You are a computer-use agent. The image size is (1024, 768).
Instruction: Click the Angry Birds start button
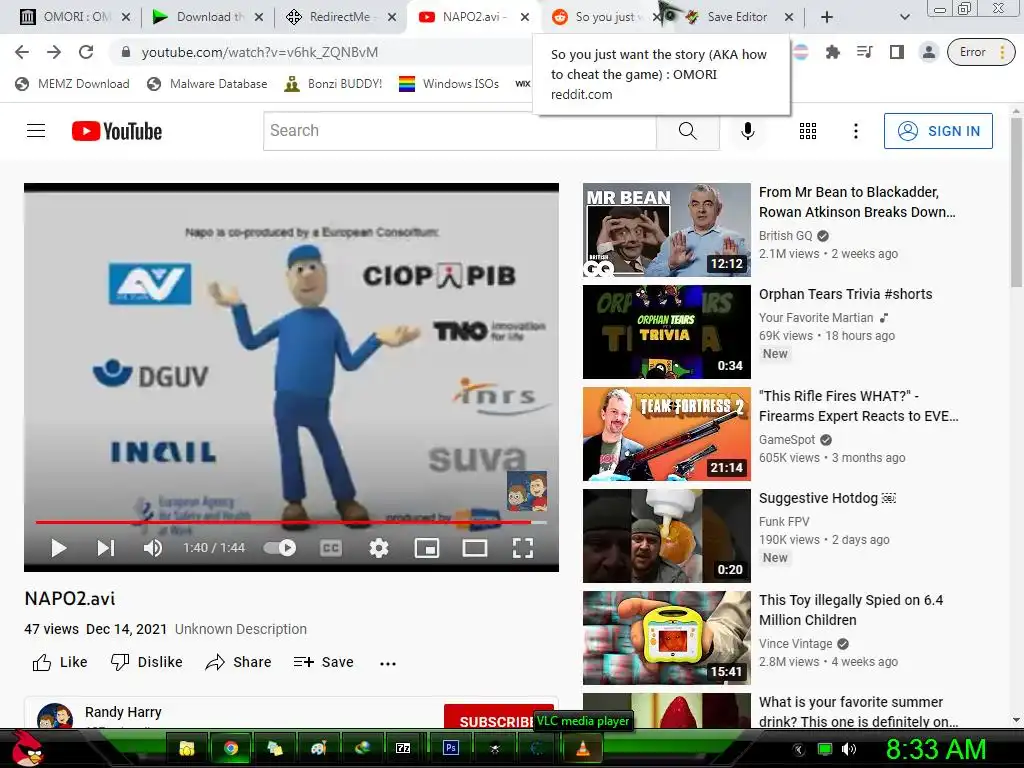(x=28, y=748)
